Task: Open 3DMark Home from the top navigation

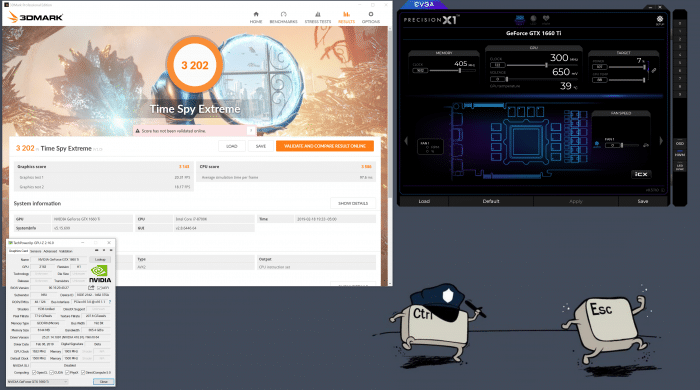Action: click(256, 17)
